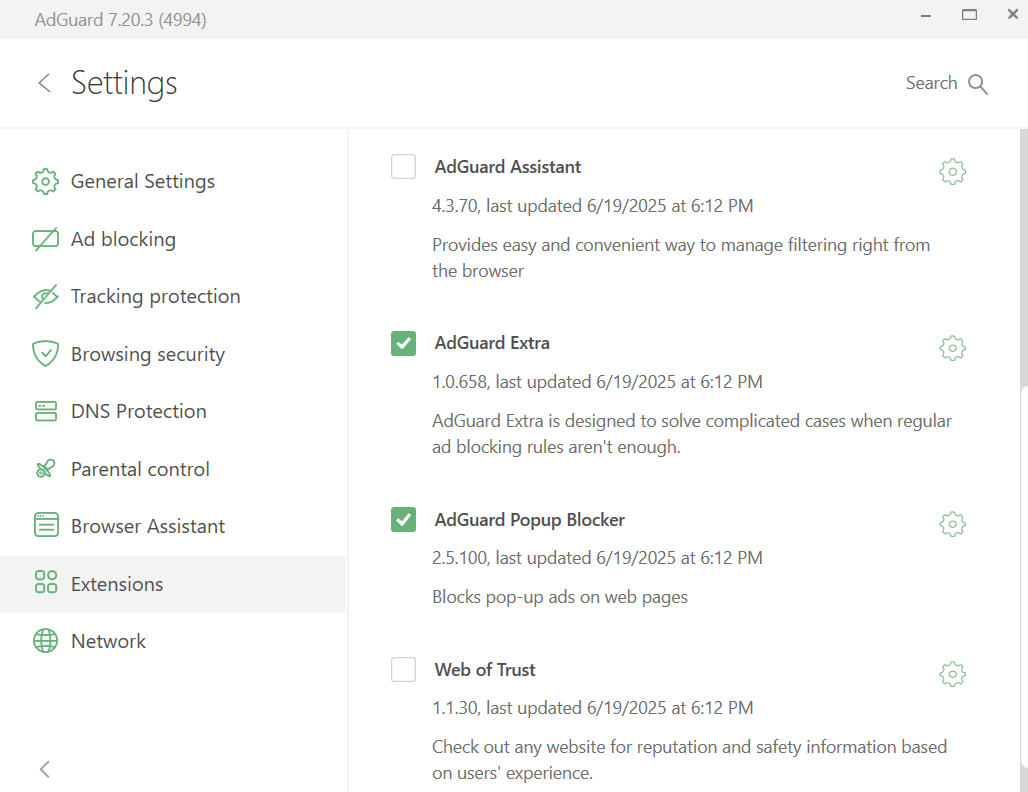Image resolution: width=1028 pixels, height=792 pixels.
Task: Click the Extensions four-squares icon
Action: (x=45, y=582)
